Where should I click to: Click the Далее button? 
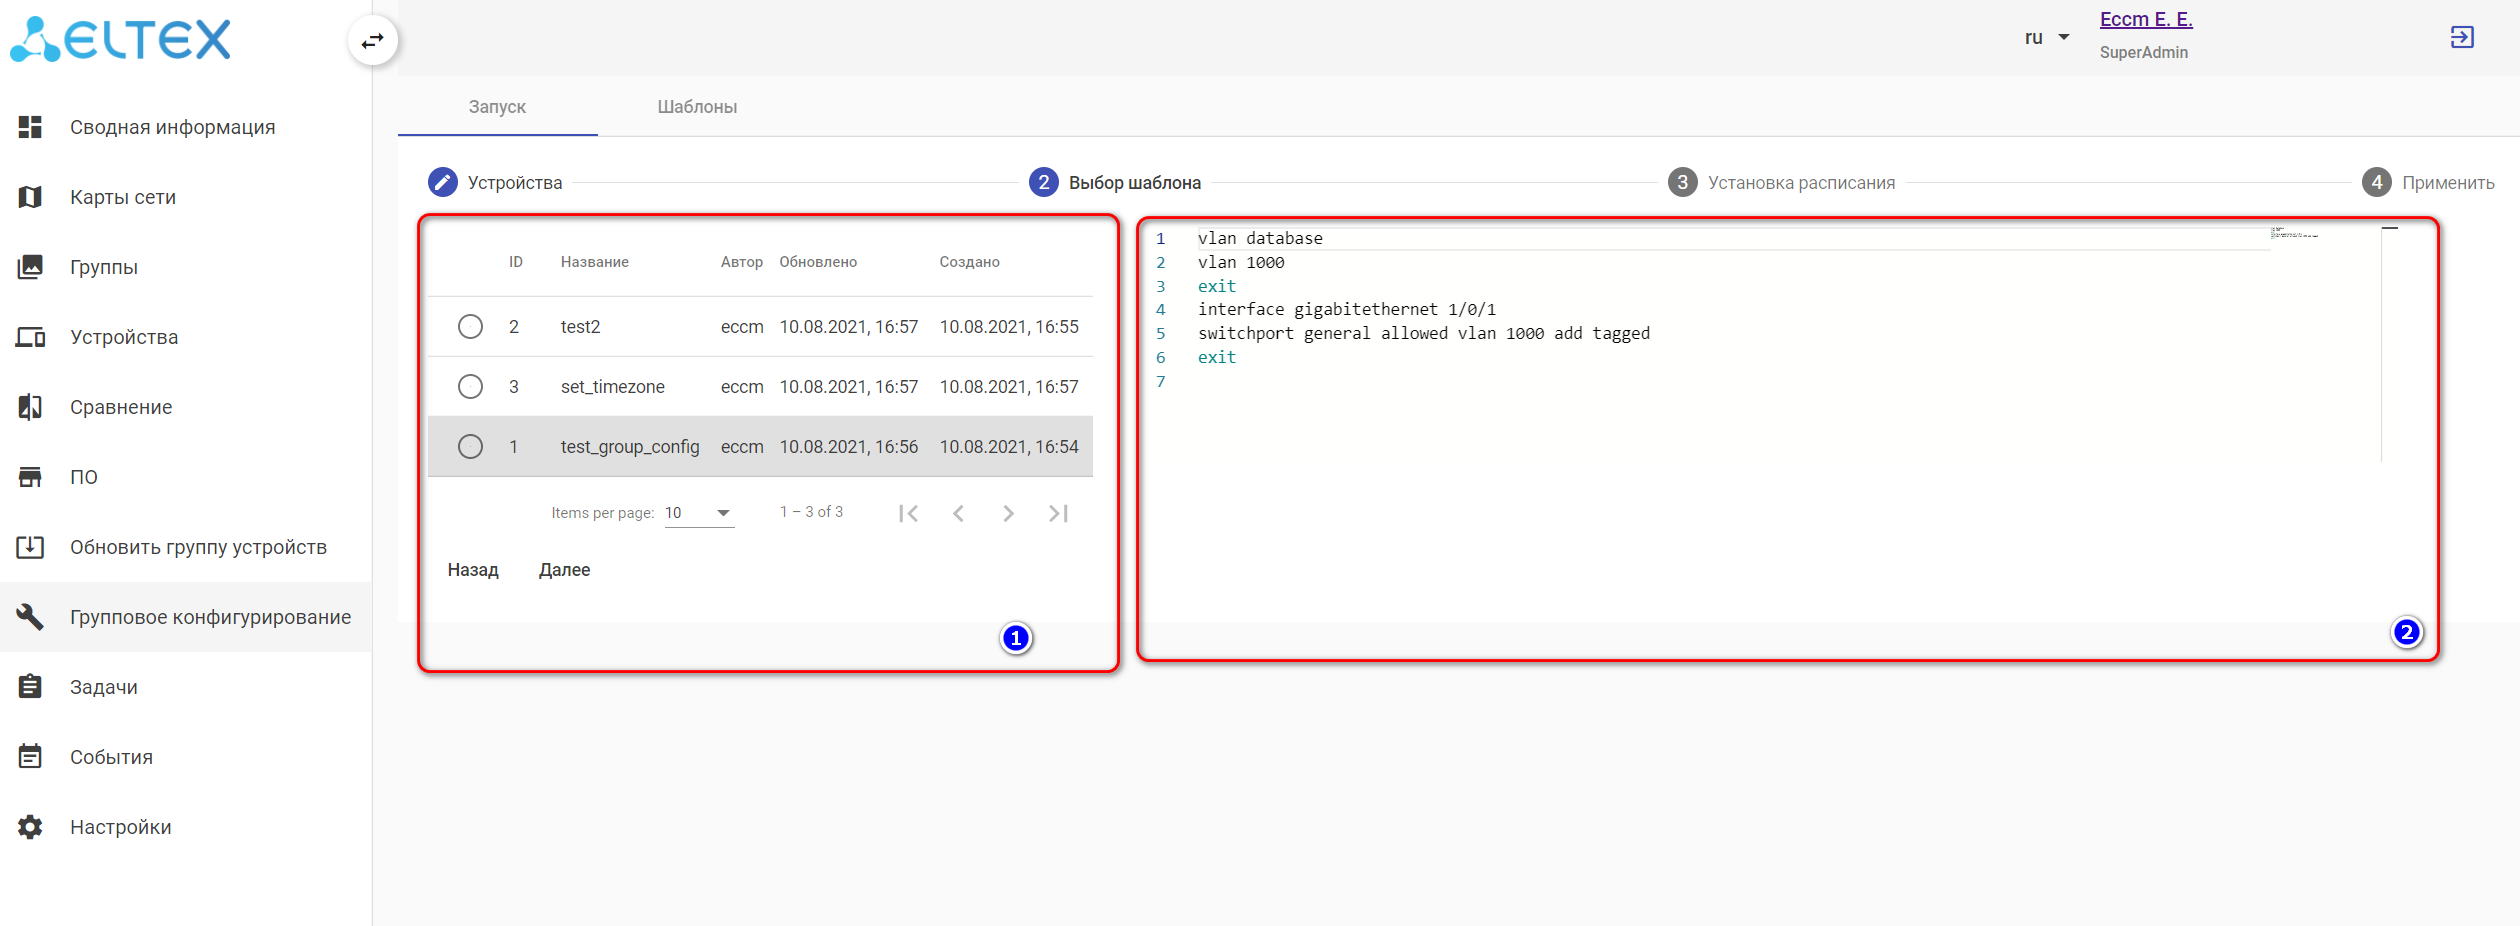coord(564,570)
